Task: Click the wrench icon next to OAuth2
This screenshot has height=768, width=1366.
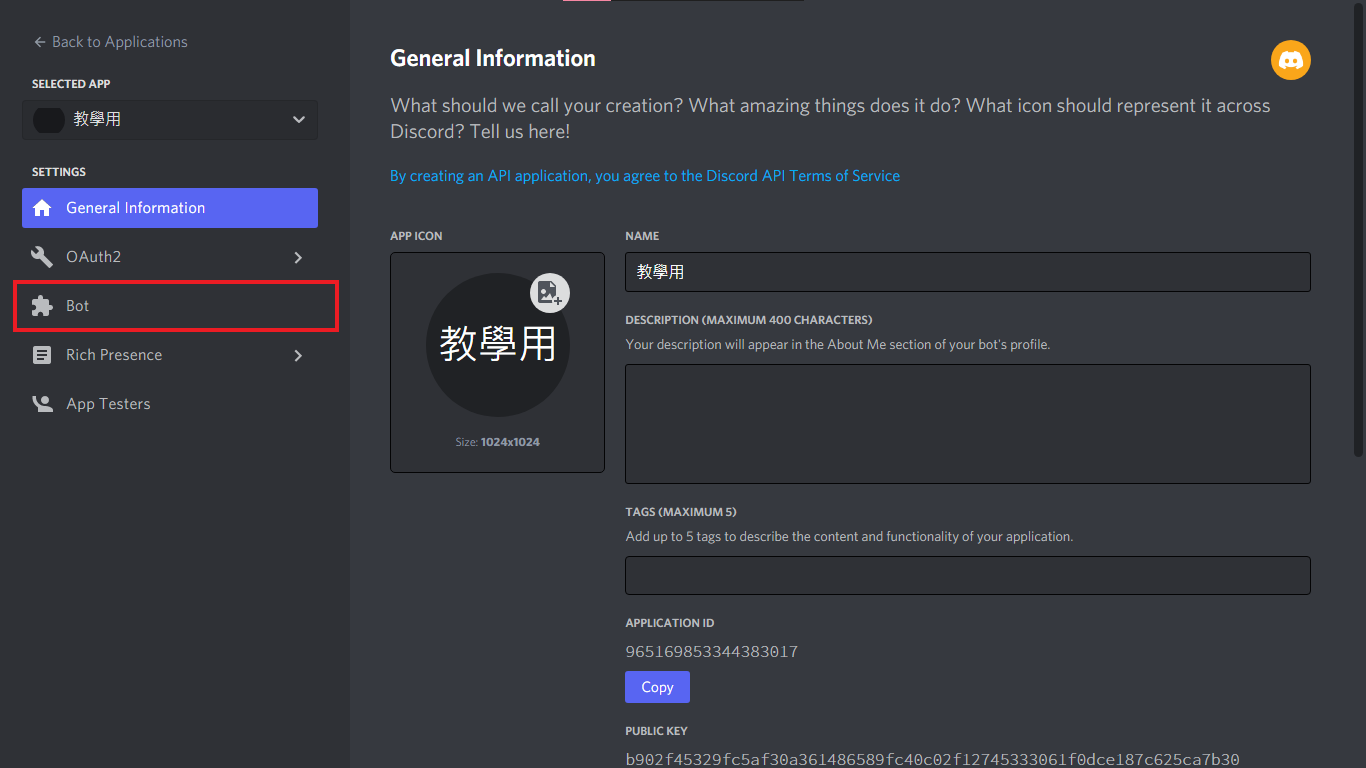Action: pyautogui.click(x=42, y=257)
